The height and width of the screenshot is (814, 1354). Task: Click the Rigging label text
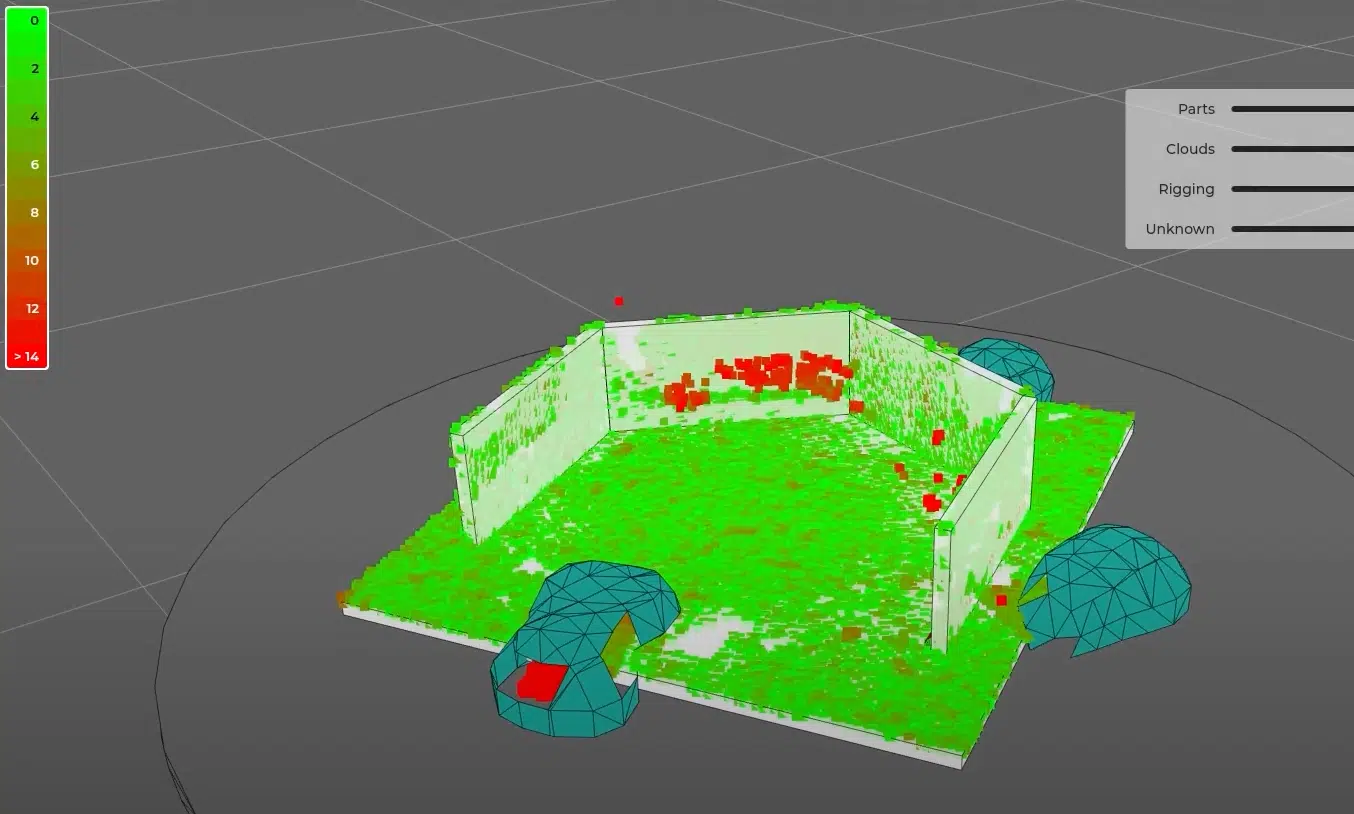[x=1186, y=189]
